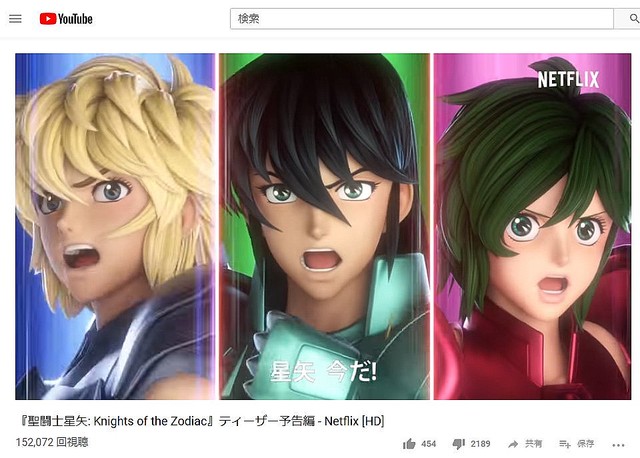Click the share arrow icon
640x458 pixels.
click(x=513, y=444)
